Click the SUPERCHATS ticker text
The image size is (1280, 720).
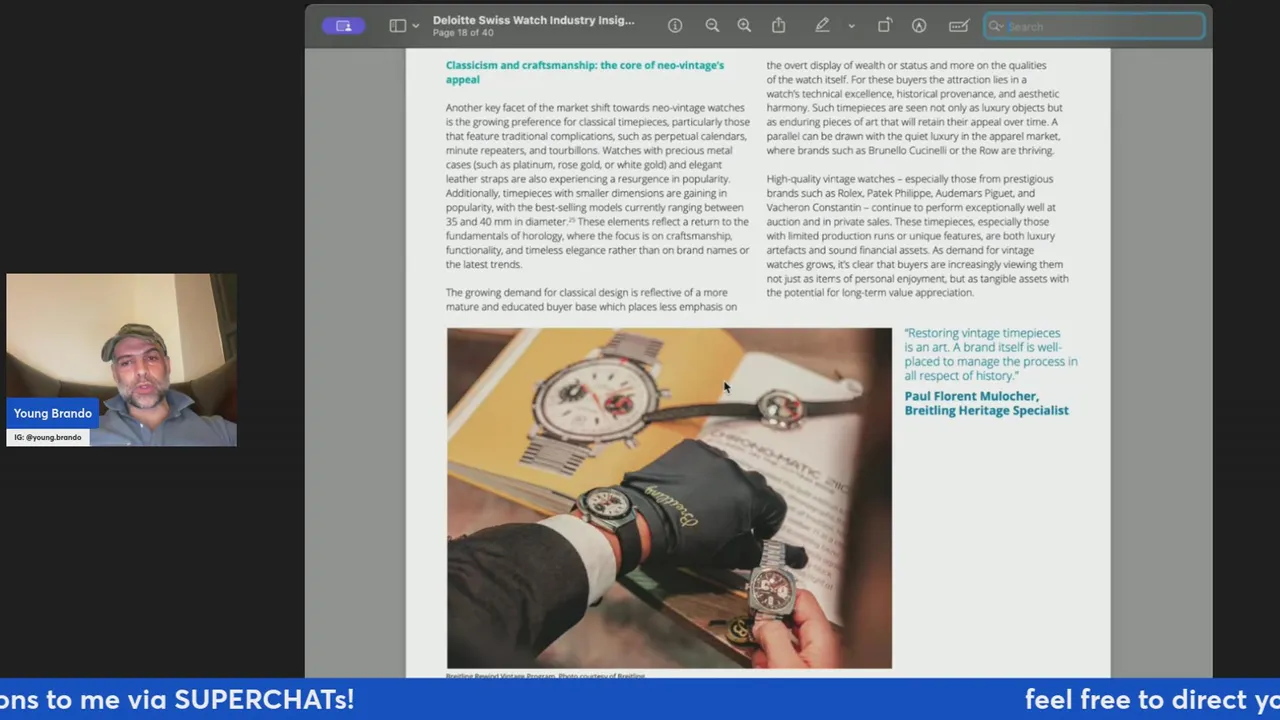(177, 700)
